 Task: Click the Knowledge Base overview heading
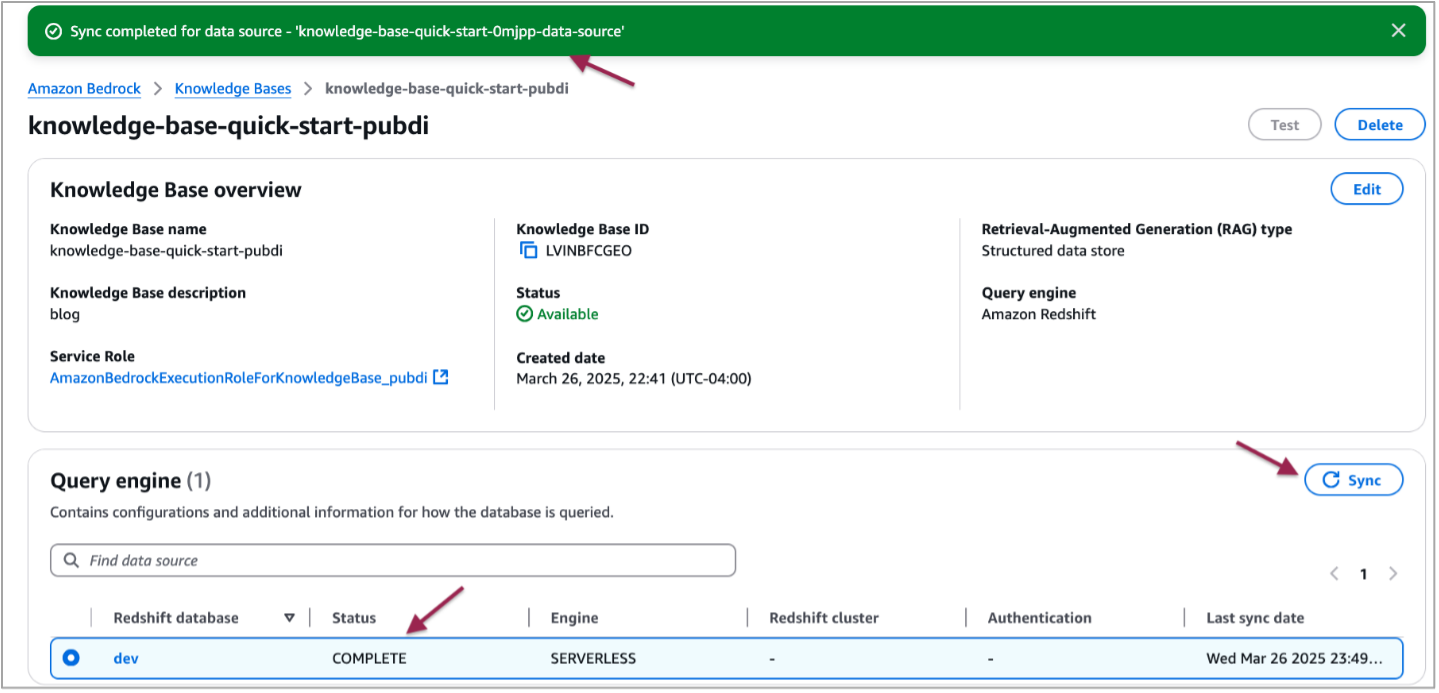point(176,190)
